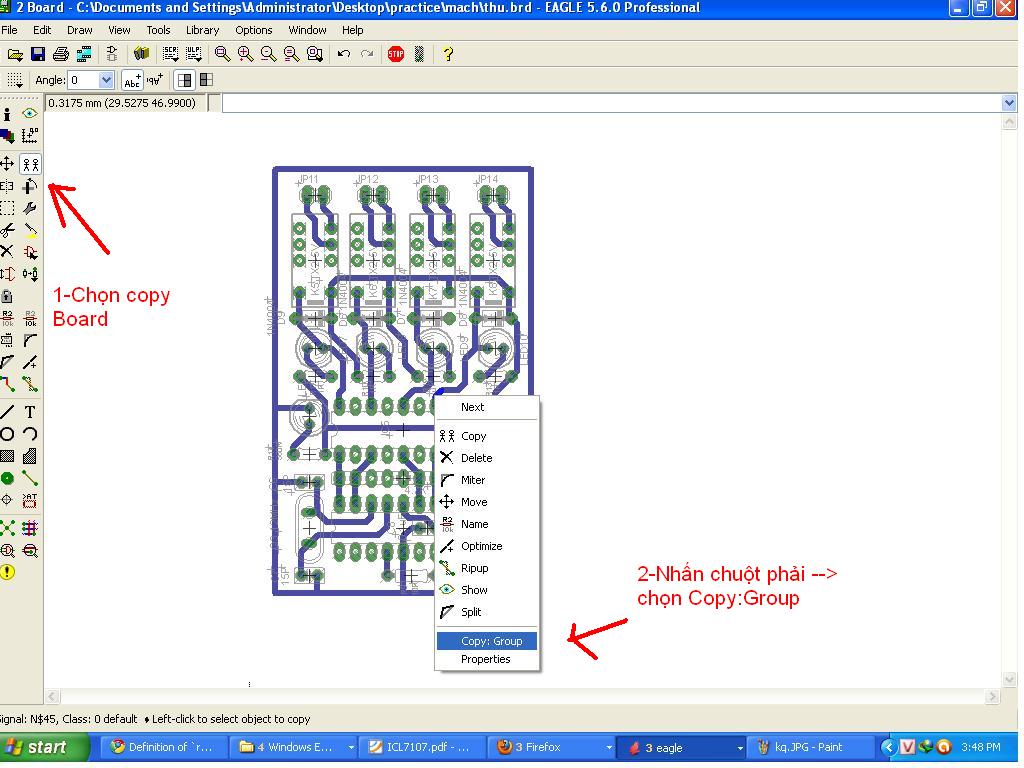Click the Zoom in magnifier
This screenshot has height=768, width=1024.
246,54
